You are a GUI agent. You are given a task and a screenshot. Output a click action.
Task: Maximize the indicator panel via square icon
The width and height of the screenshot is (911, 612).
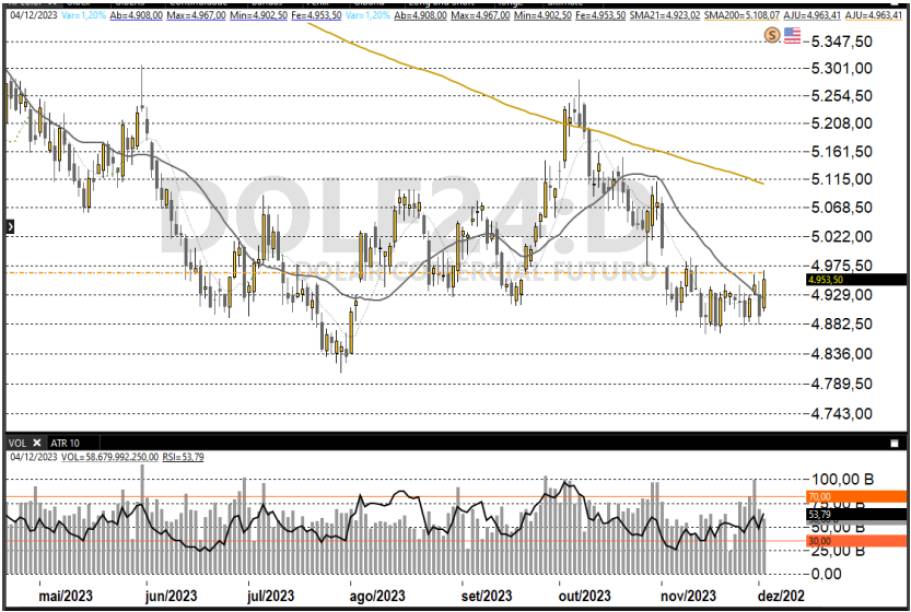(894, 442)
